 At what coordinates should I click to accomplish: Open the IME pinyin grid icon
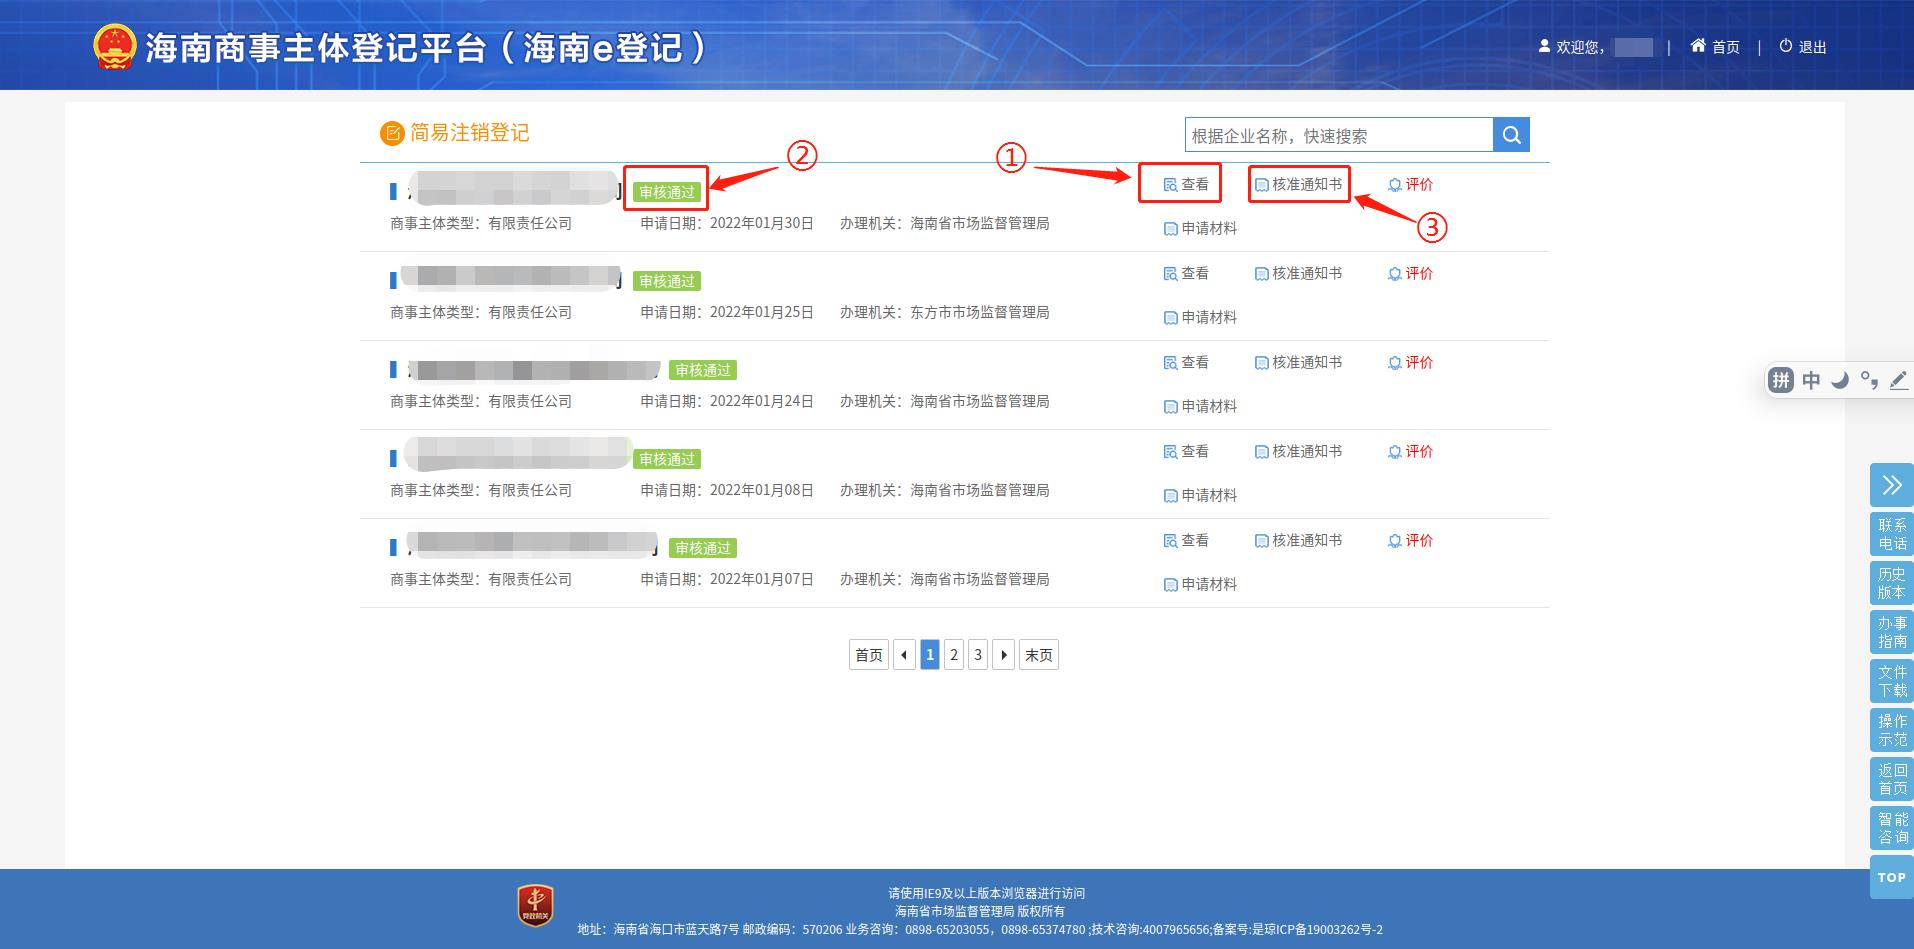point(1781,380)
